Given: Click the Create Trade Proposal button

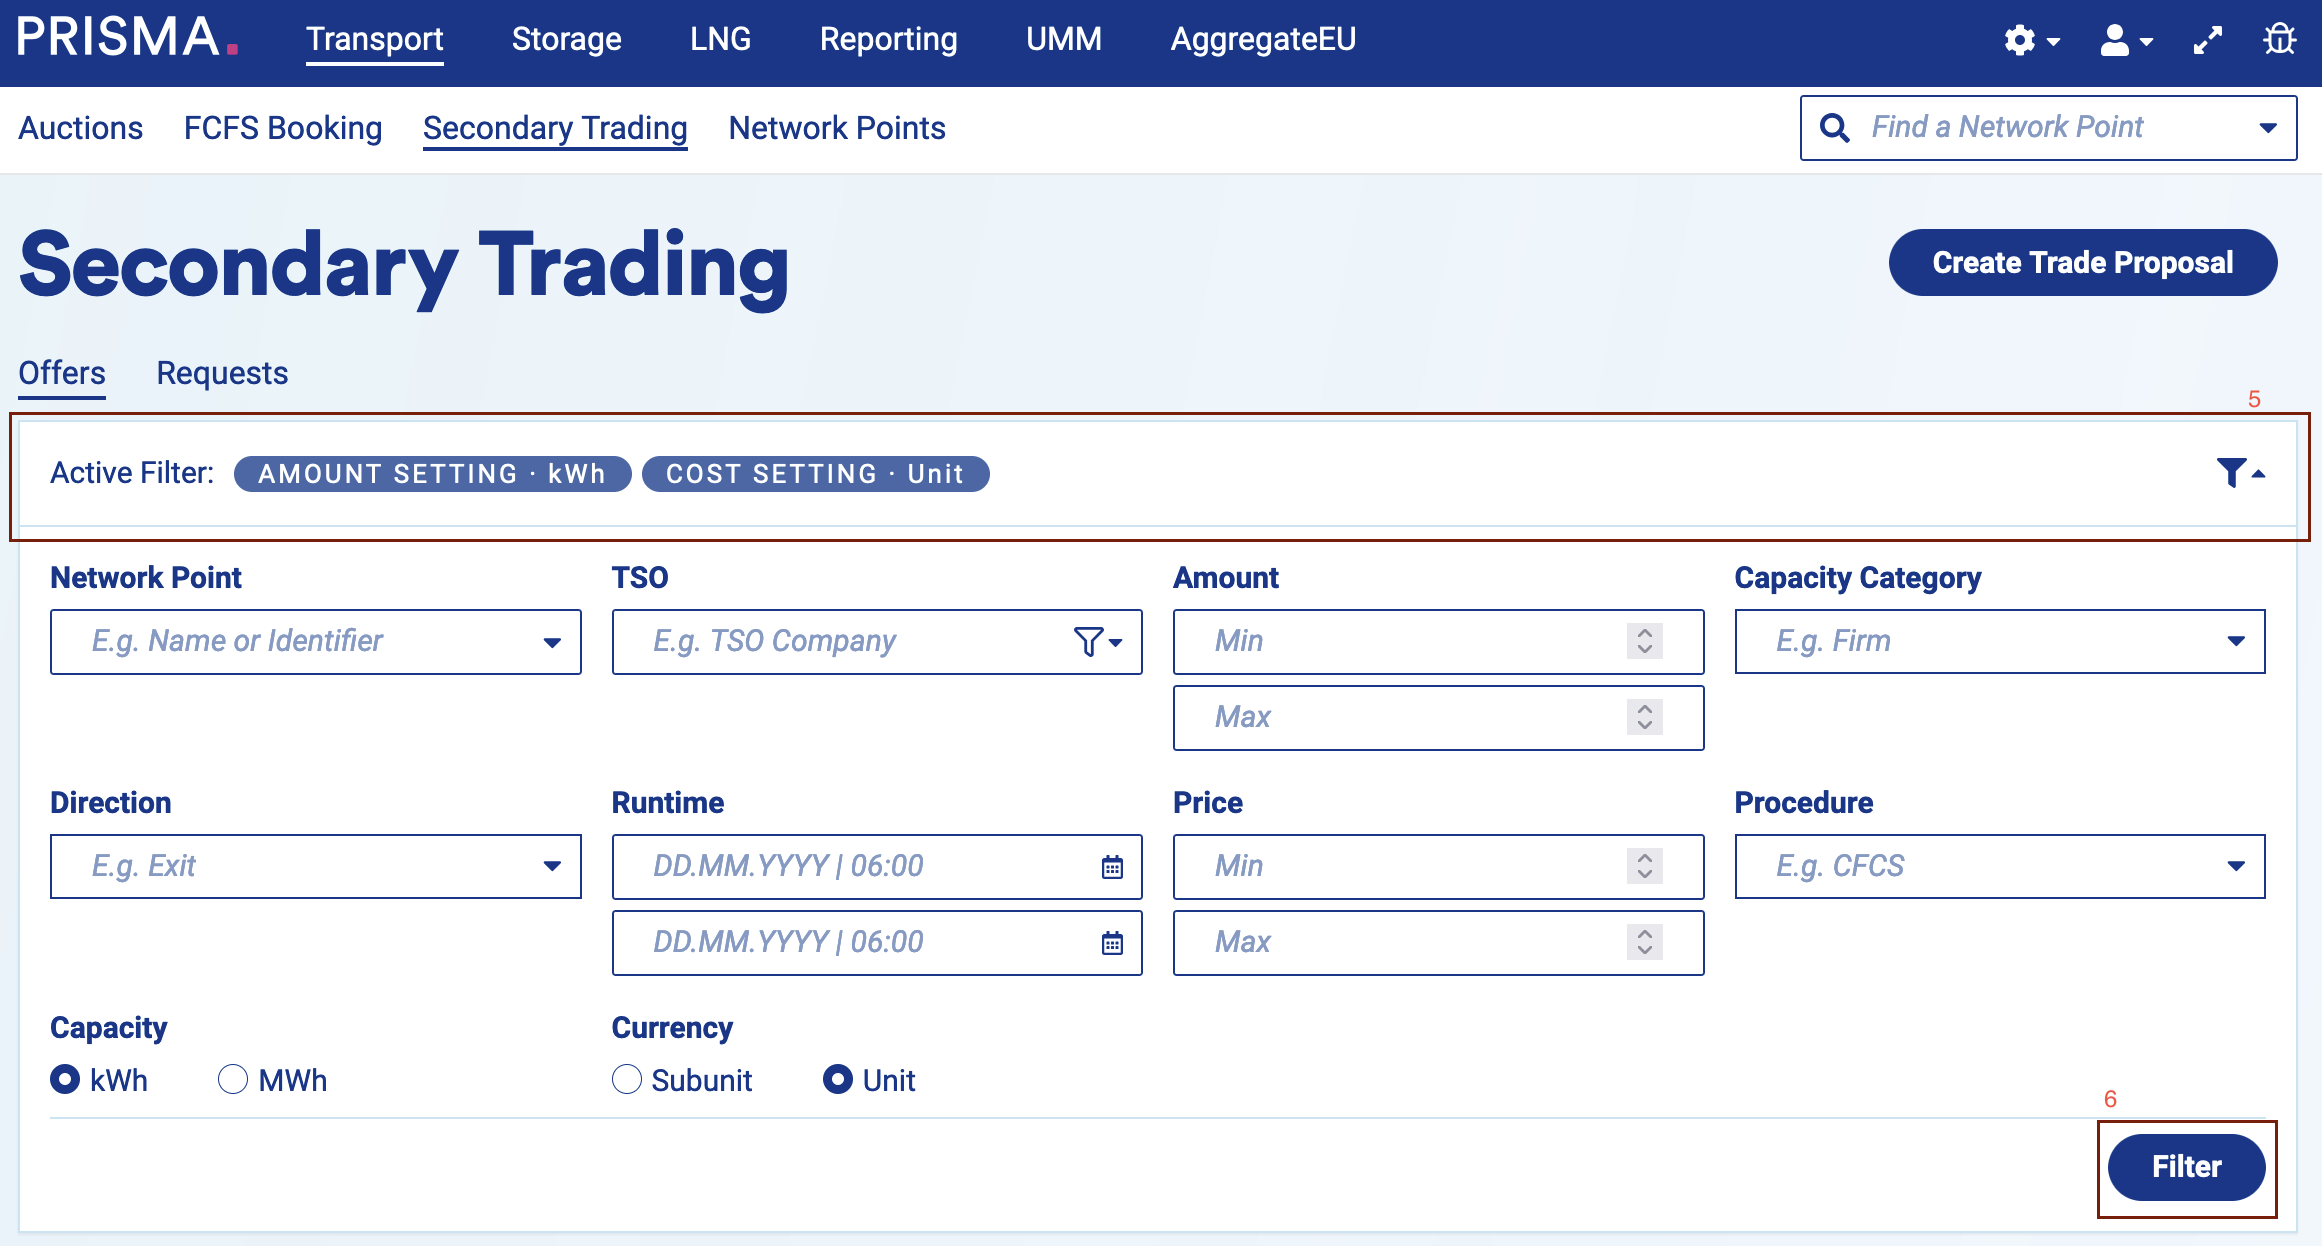Looking at the screenshot, I should tap(2082, 262).
